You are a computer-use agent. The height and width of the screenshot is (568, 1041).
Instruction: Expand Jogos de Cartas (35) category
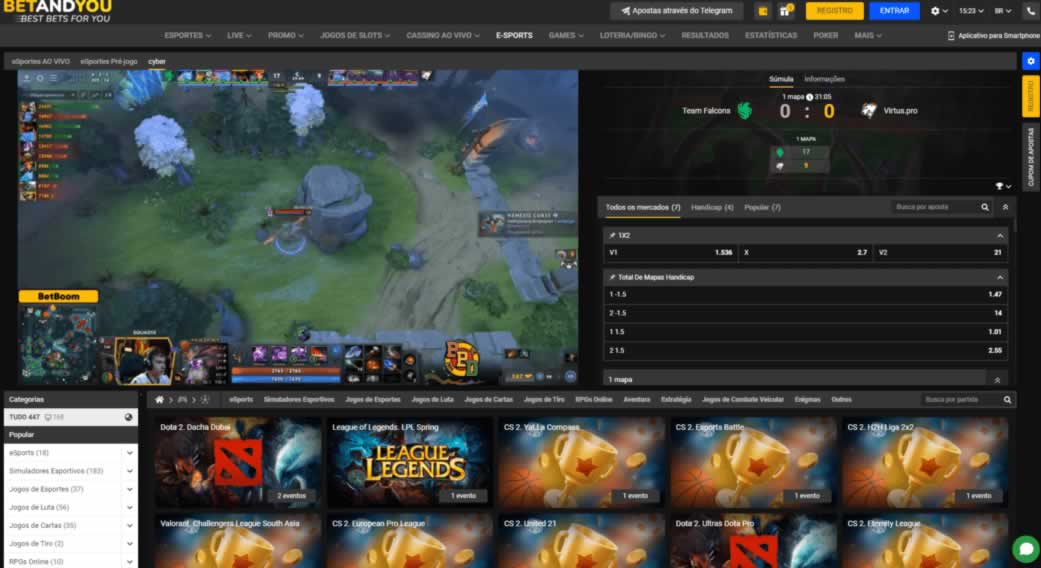(x=129, y=526)
